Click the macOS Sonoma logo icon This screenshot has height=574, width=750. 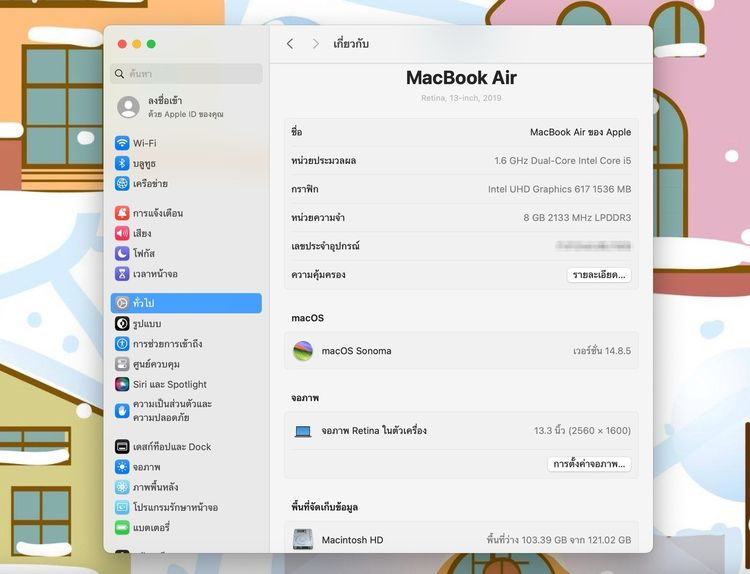[x=303, y=351]
